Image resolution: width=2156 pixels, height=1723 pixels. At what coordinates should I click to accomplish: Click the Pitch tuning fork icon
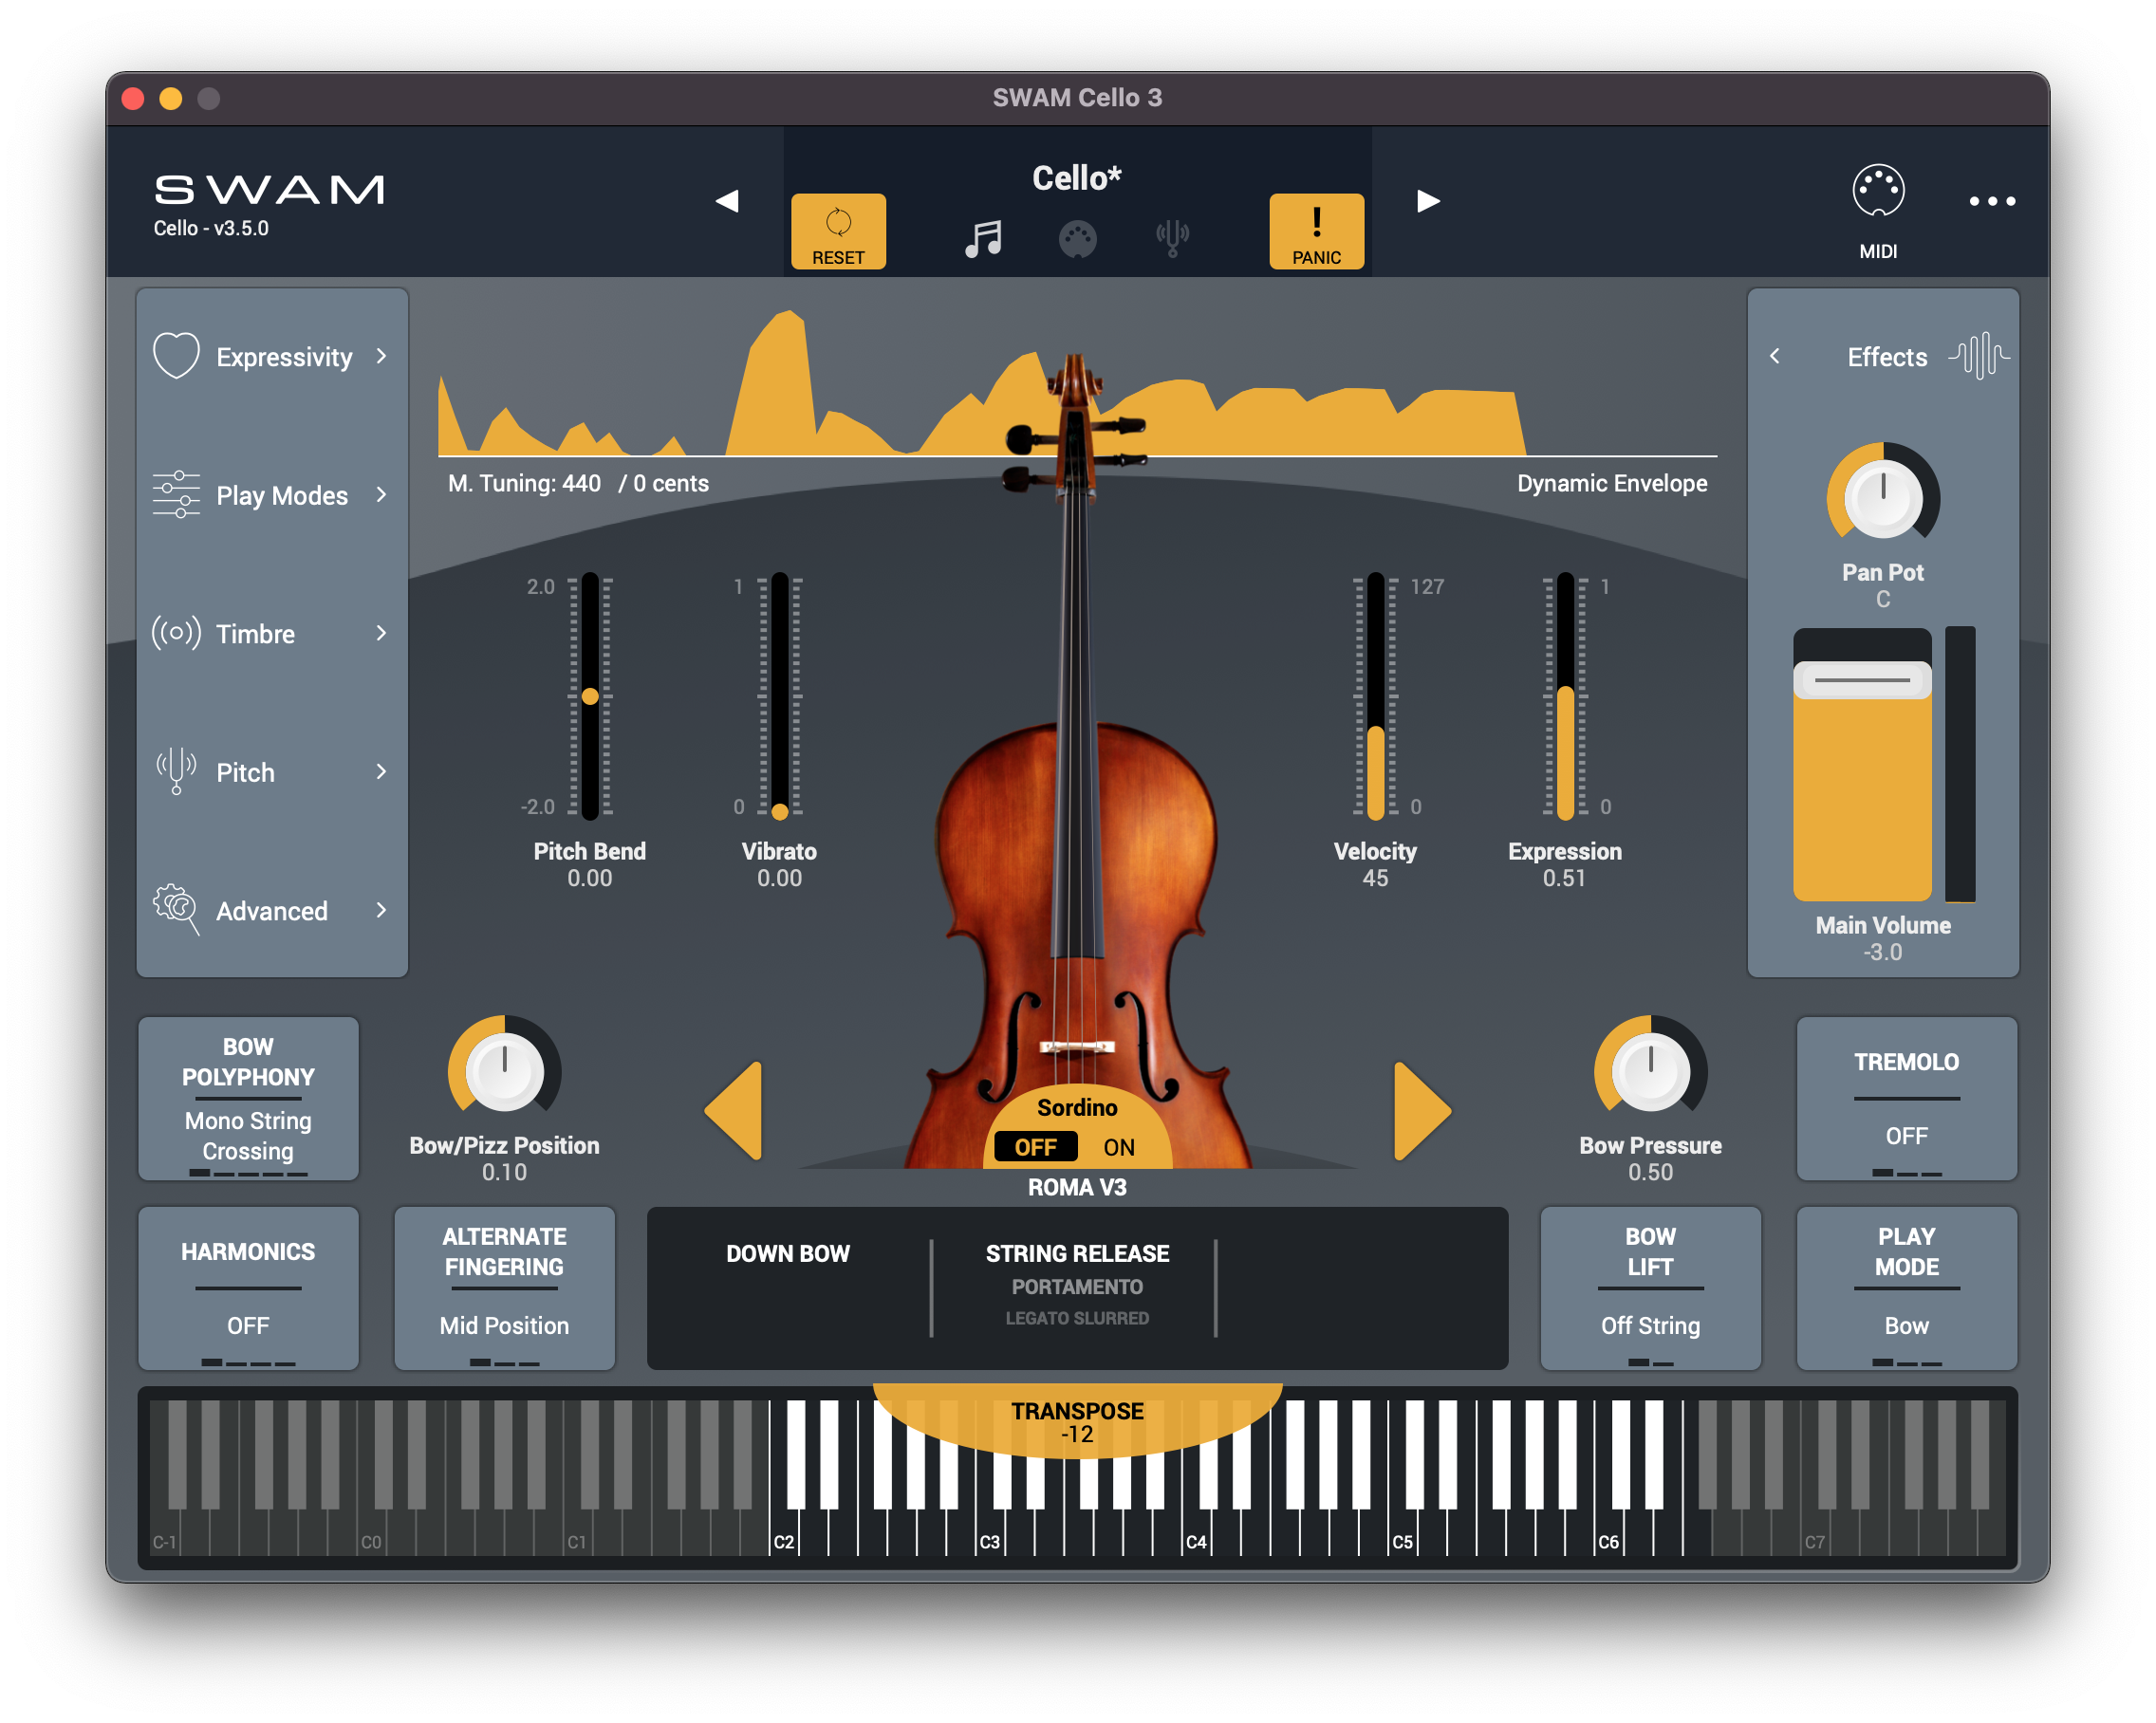[176, 771]
